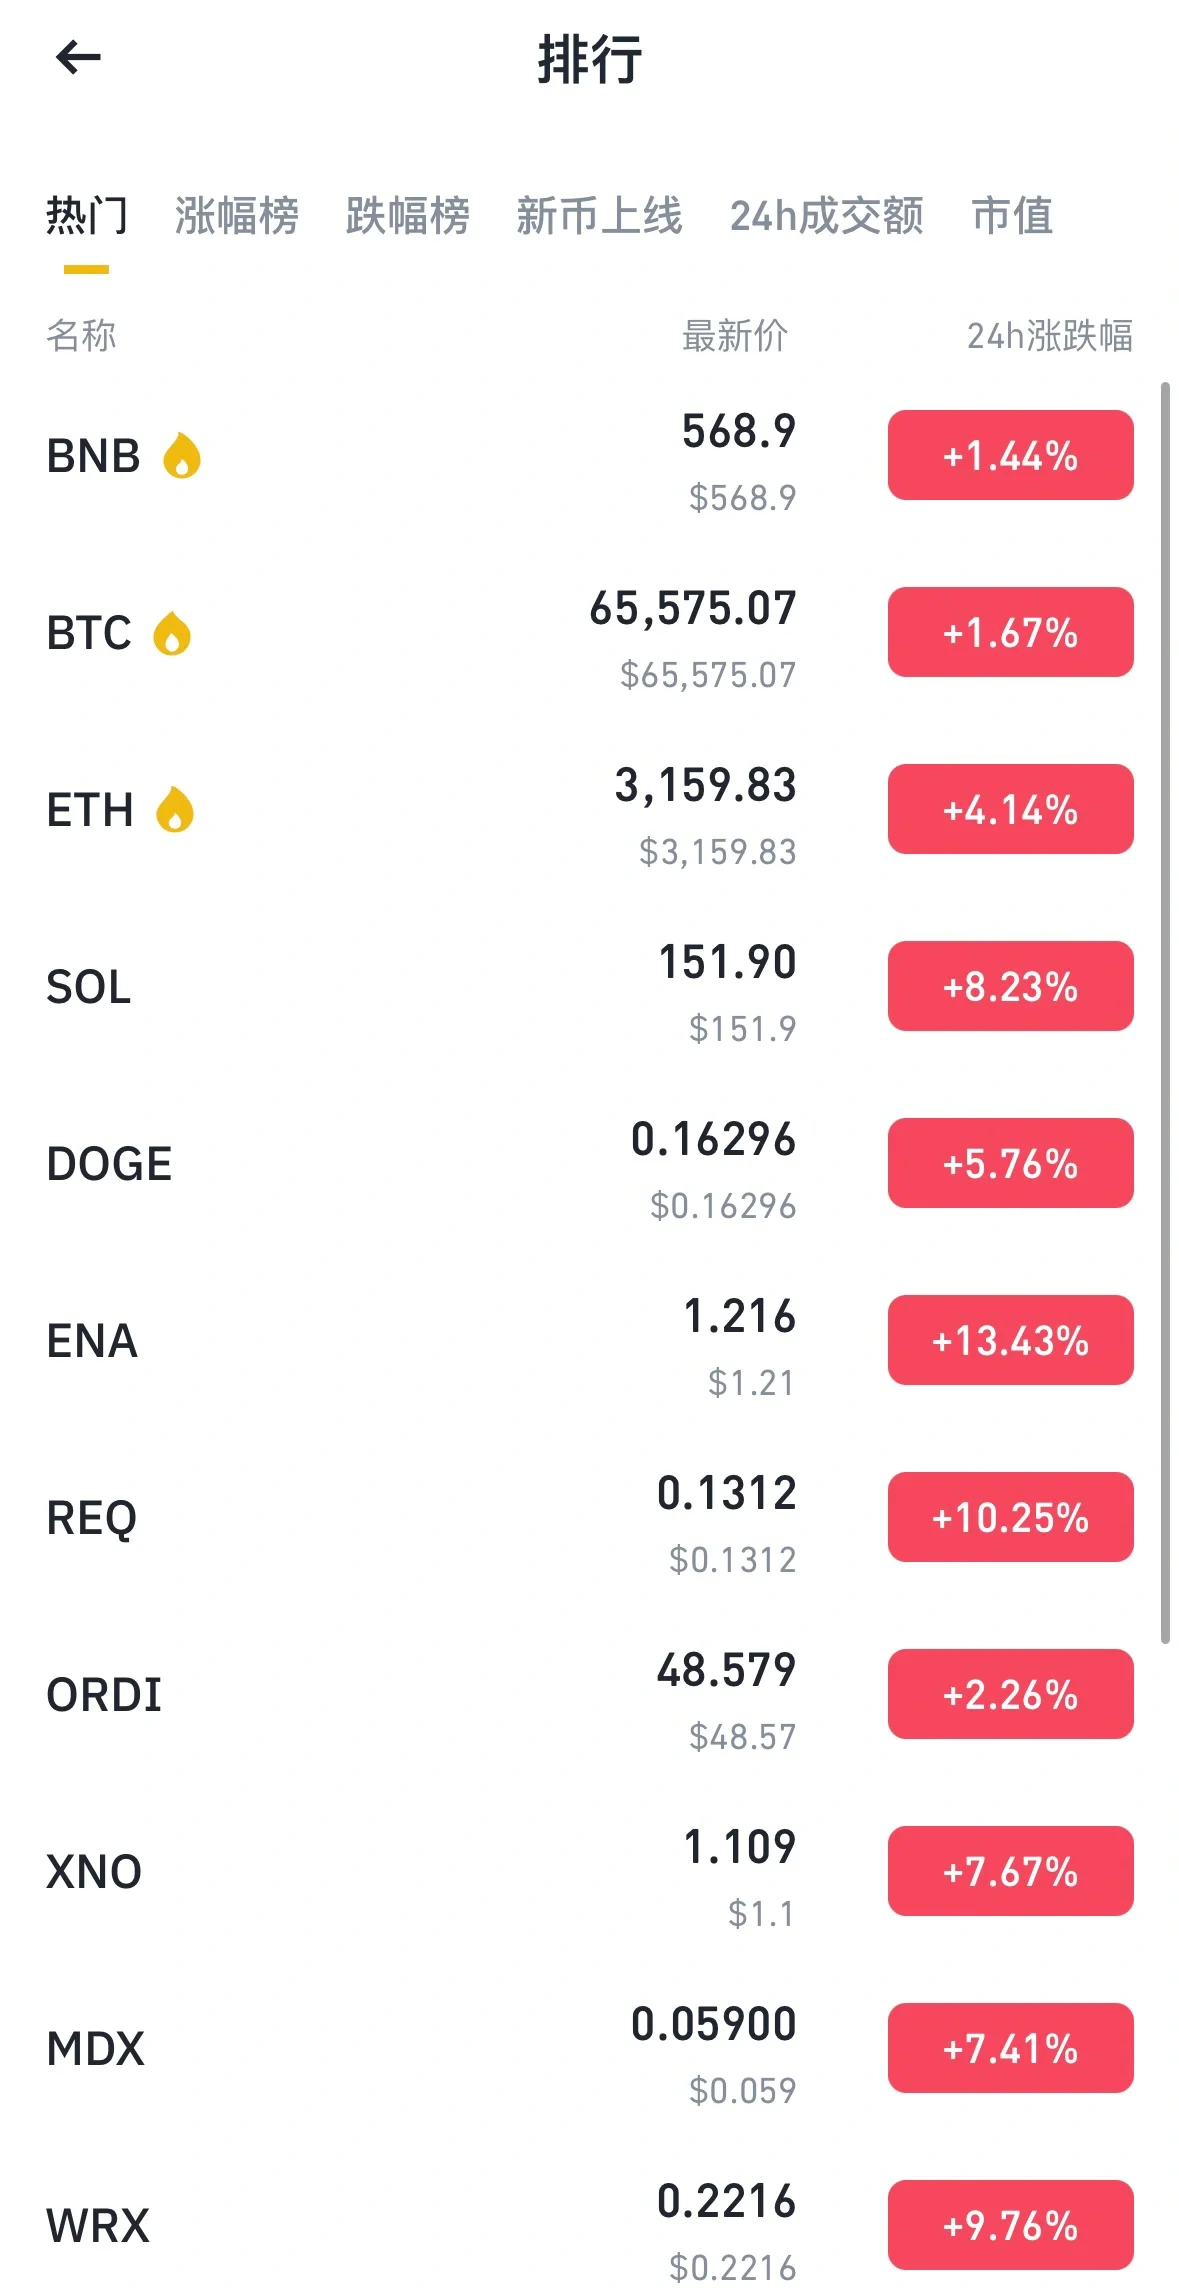Tap MDX's +7.41% change badge

tap(1010, 2048)
